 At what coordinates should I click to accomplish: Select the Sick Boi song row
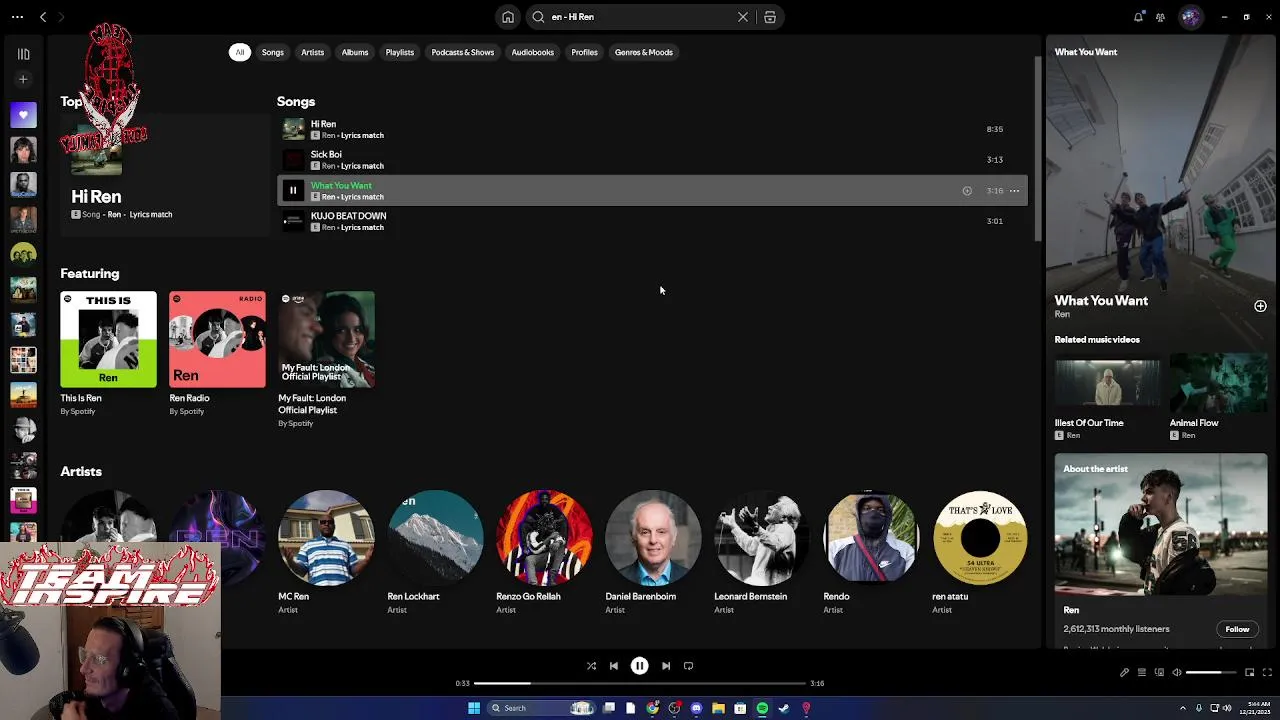tap(652, 160)
